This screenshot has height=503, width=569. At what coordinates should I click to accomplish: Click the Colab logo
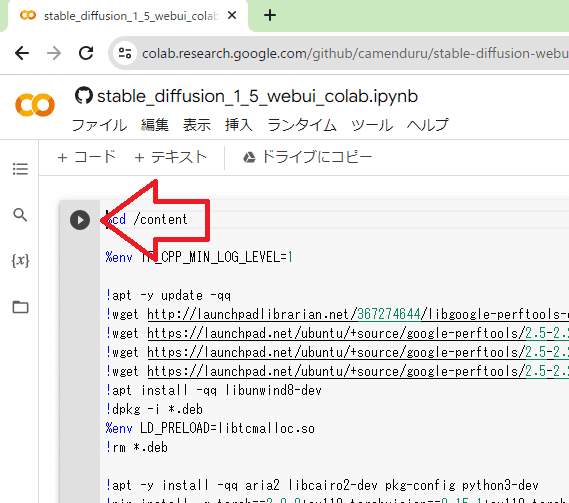pos(35,105)
